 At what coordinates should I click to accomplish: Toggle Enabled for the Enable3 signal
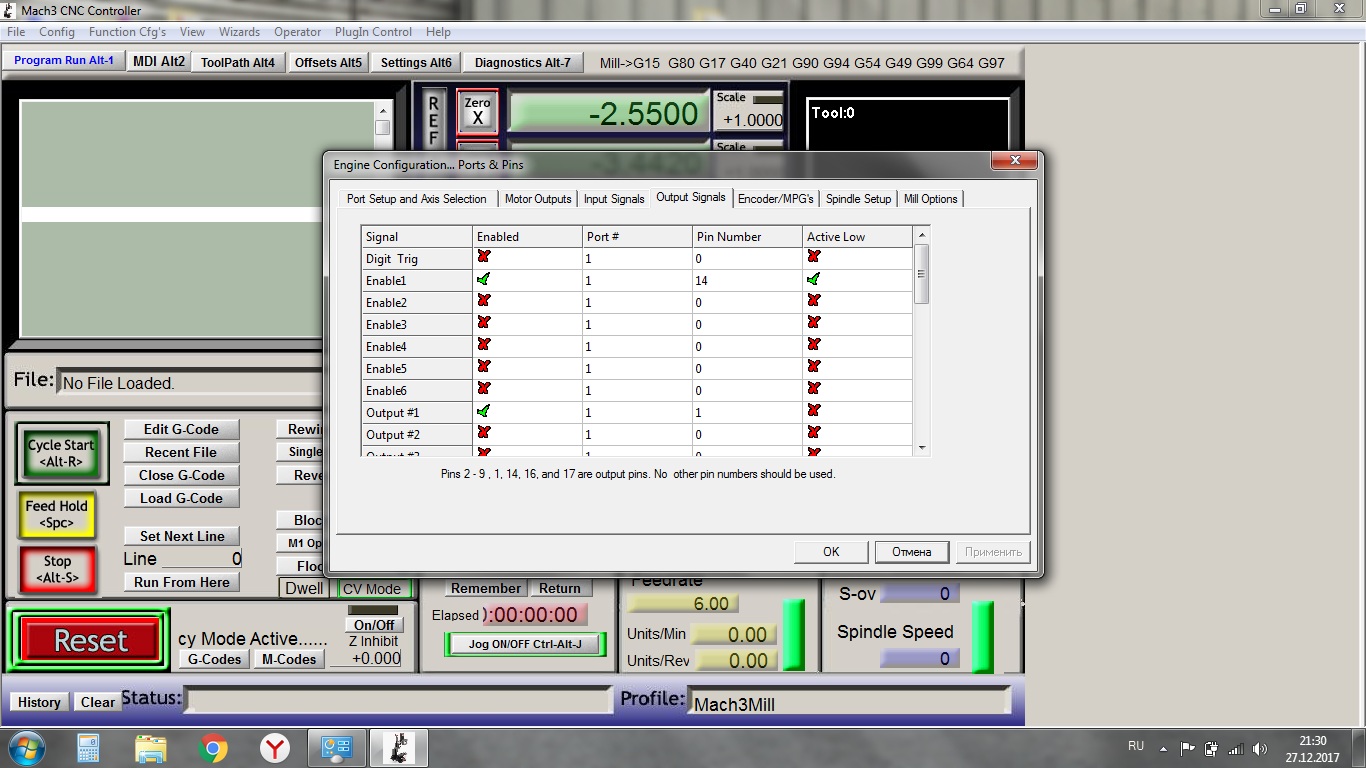click(484, 324)
